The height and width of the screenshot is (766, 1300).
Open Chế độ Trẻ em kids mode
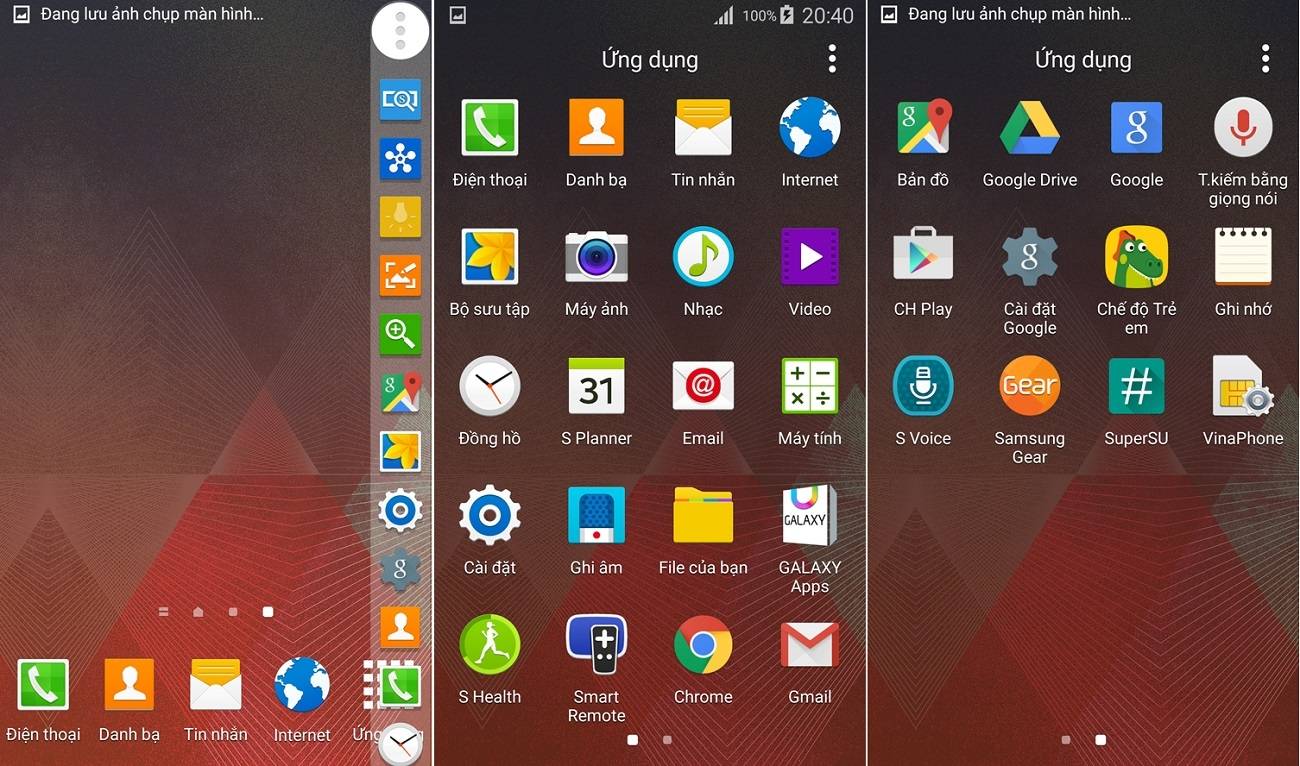point(1136,258)
